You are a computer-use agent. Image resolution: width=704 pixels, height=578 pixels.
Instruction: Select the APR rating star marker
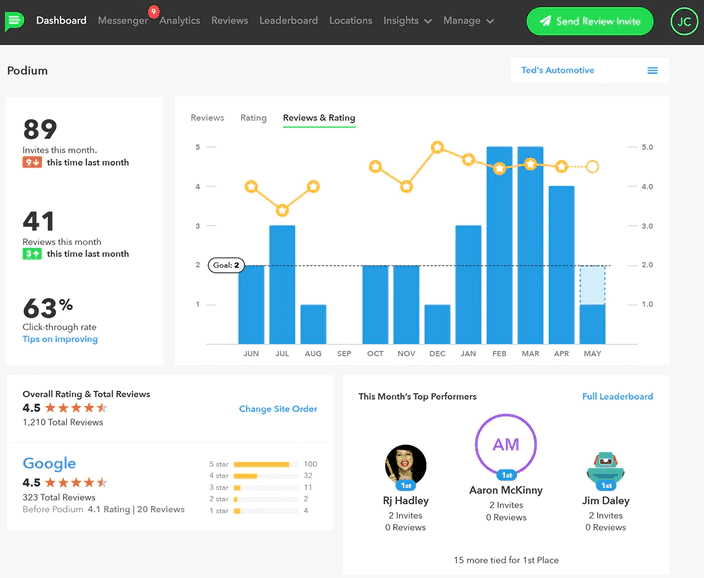(x=561, y=167)
